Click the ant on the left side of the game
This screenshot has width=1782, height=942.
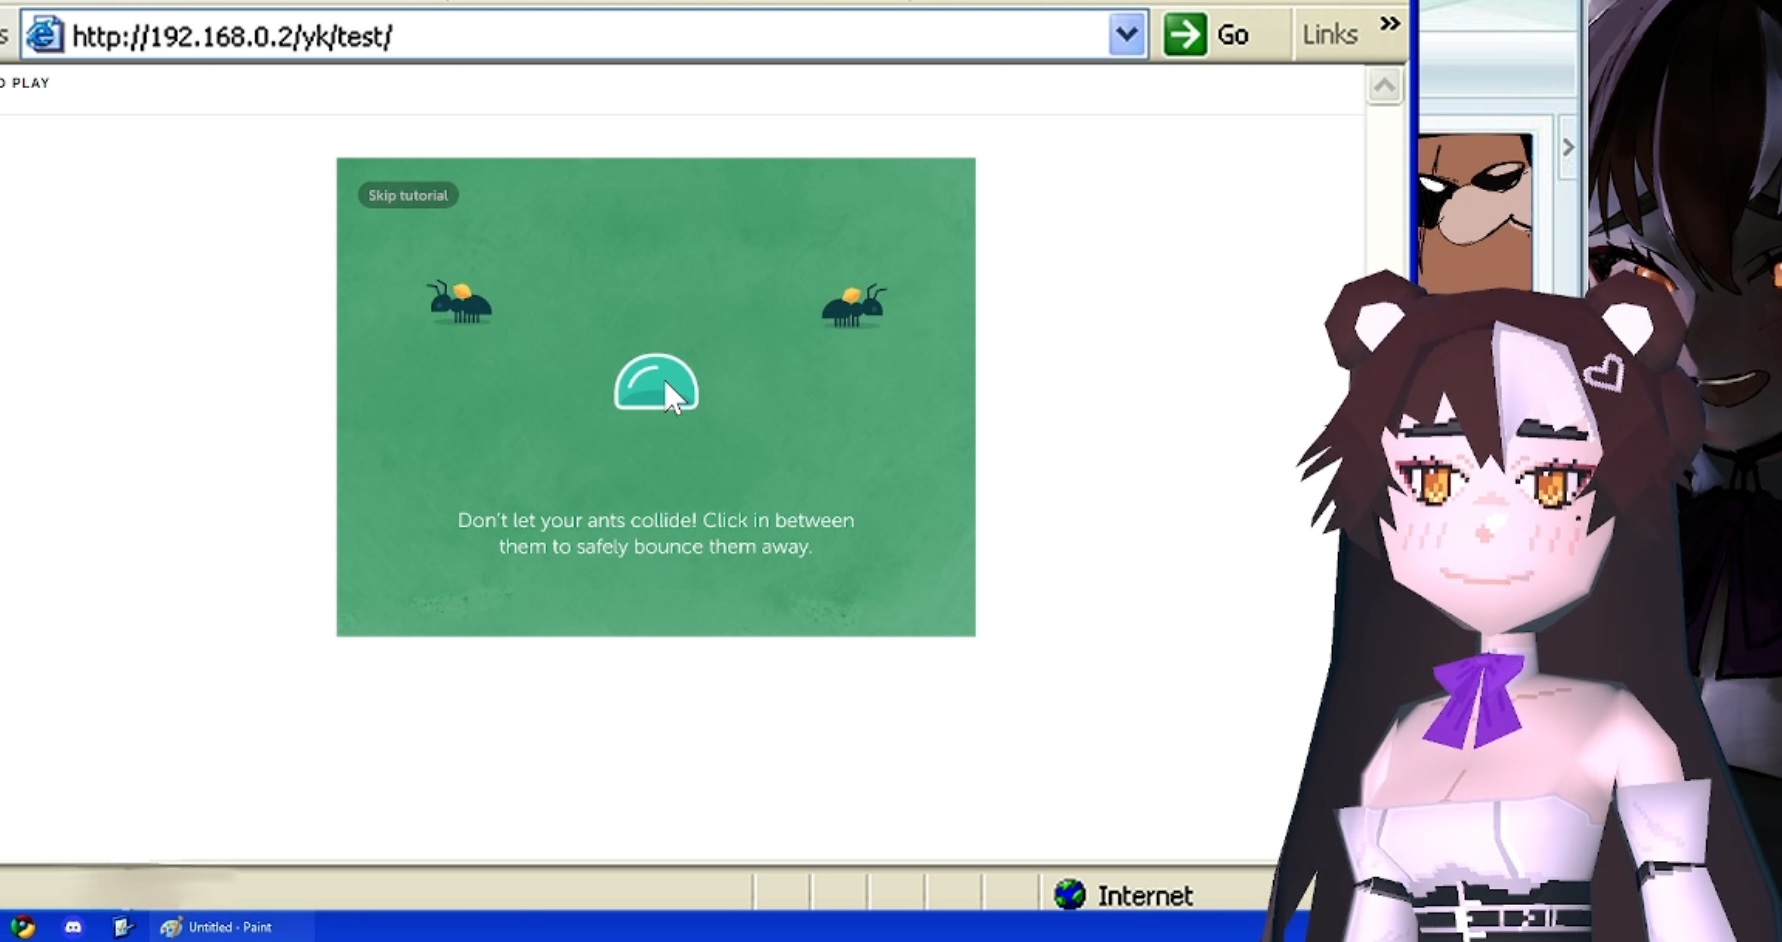[460, 302]
